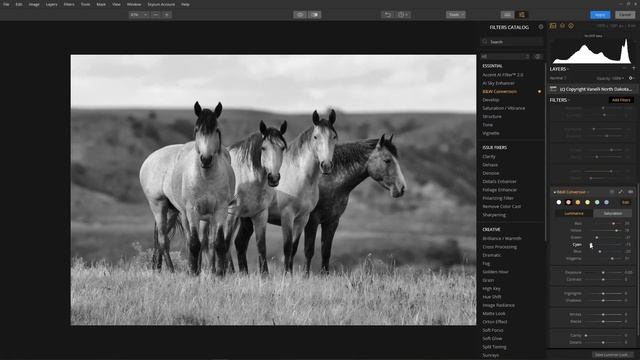Open the filter category dropdown below search
The width and height of the screenshot is (640, 360).
[505, 56]
